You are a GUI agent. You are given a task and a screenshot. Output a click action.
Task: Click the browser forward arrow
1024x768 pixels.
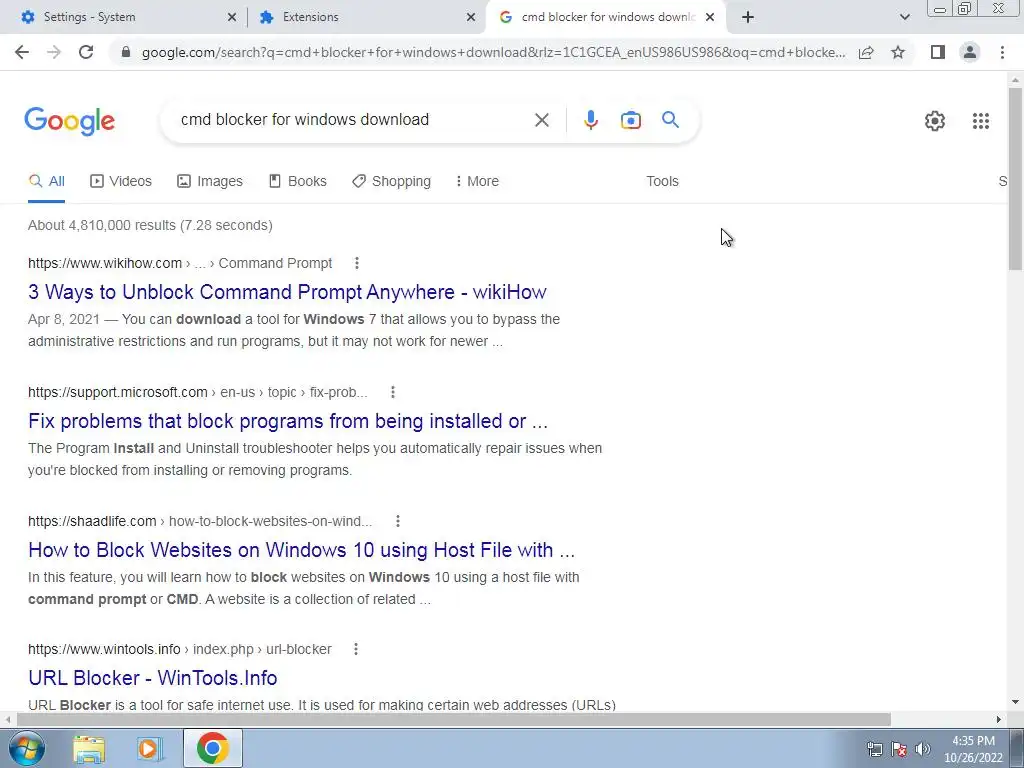click(x=54, y=52)
